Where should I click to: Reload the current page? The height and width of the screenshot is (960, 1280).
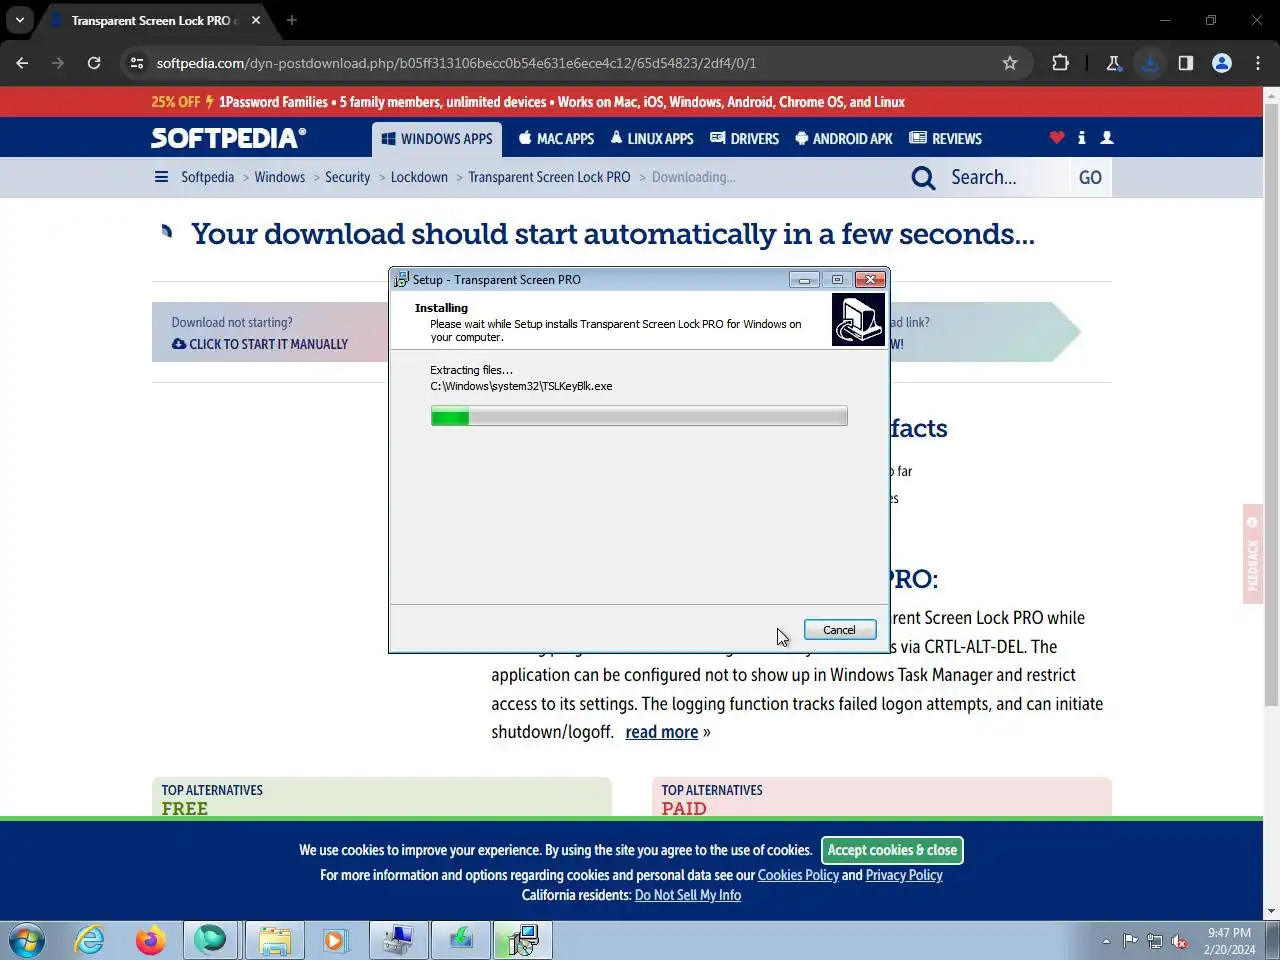[94, 63]
